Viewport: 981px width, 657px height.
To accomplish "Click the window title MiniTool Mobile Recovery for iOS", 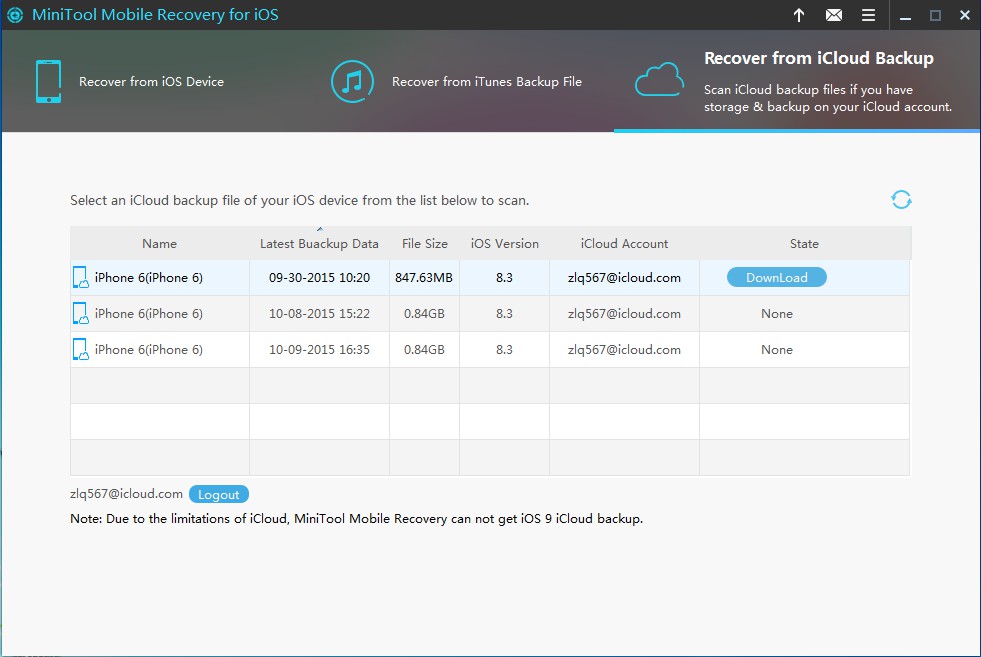I will [155, 14].
